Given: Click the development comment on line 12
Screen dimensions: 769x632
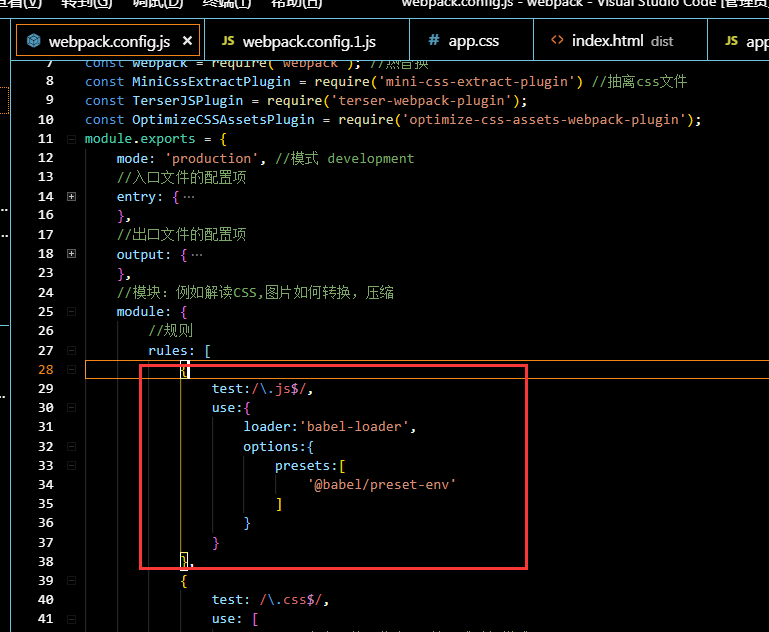Looking at the screenshot, I should (x=370, y=158).
